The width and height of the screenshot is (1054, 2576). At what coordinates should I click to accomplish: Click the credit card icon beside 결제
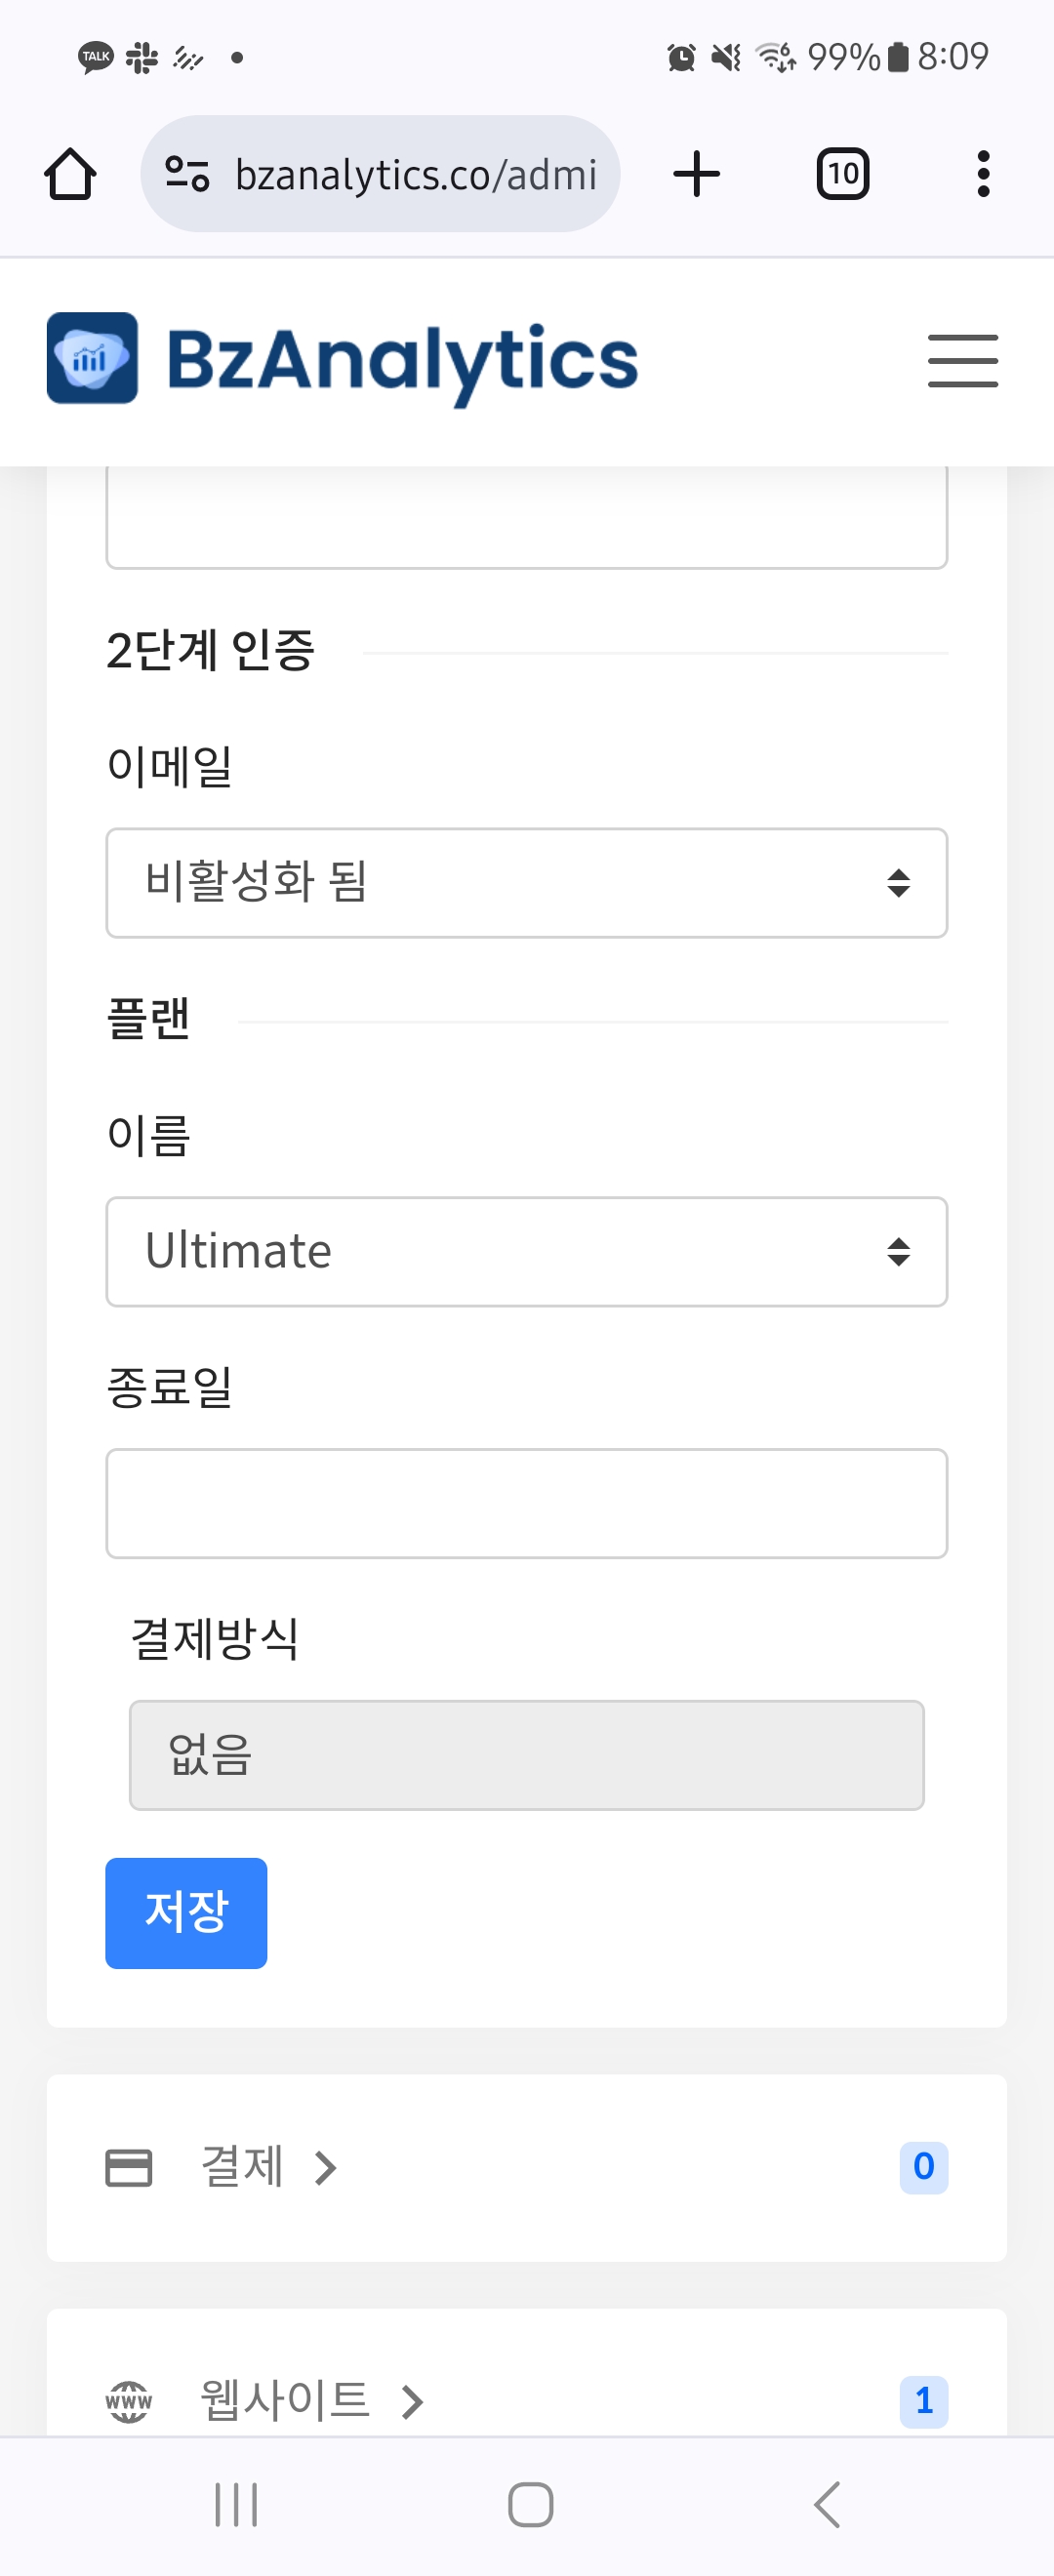pos(129,2168)
